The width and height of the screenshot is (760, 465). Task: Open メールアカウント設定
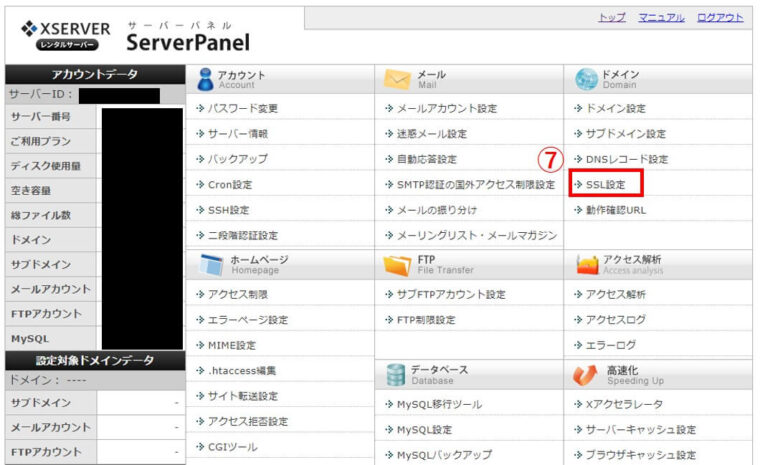point(447,108)
